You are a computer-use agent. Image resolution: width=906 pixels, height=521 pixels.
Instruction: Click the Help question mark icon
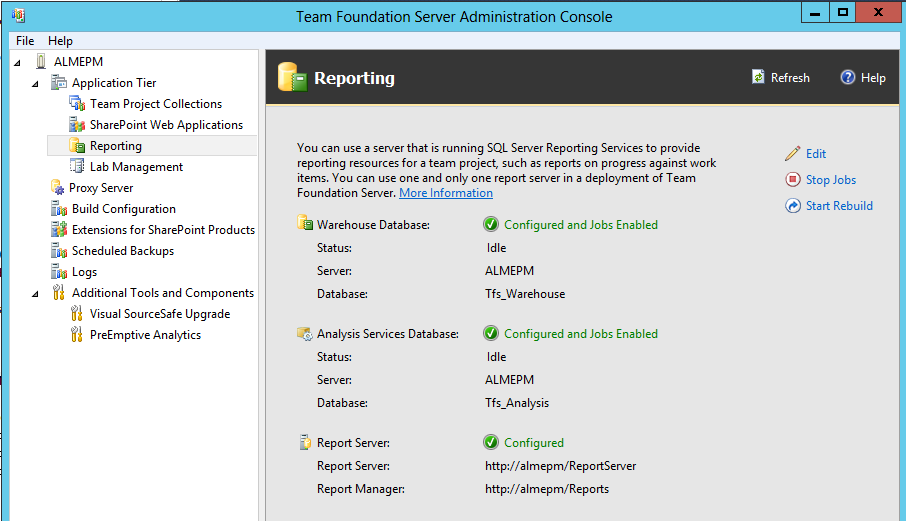point(847,77)
